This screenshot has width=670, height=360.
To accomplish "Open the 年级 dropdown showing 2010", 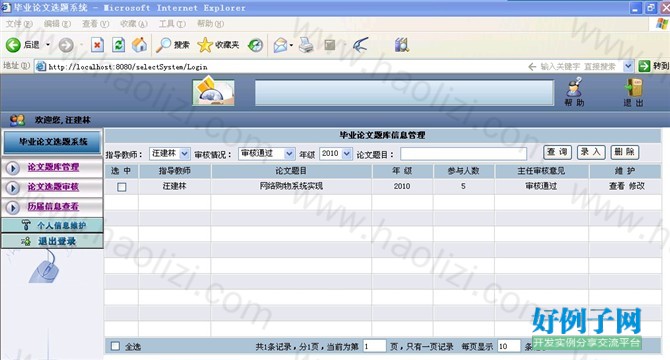I will click(x=336, y=153).
